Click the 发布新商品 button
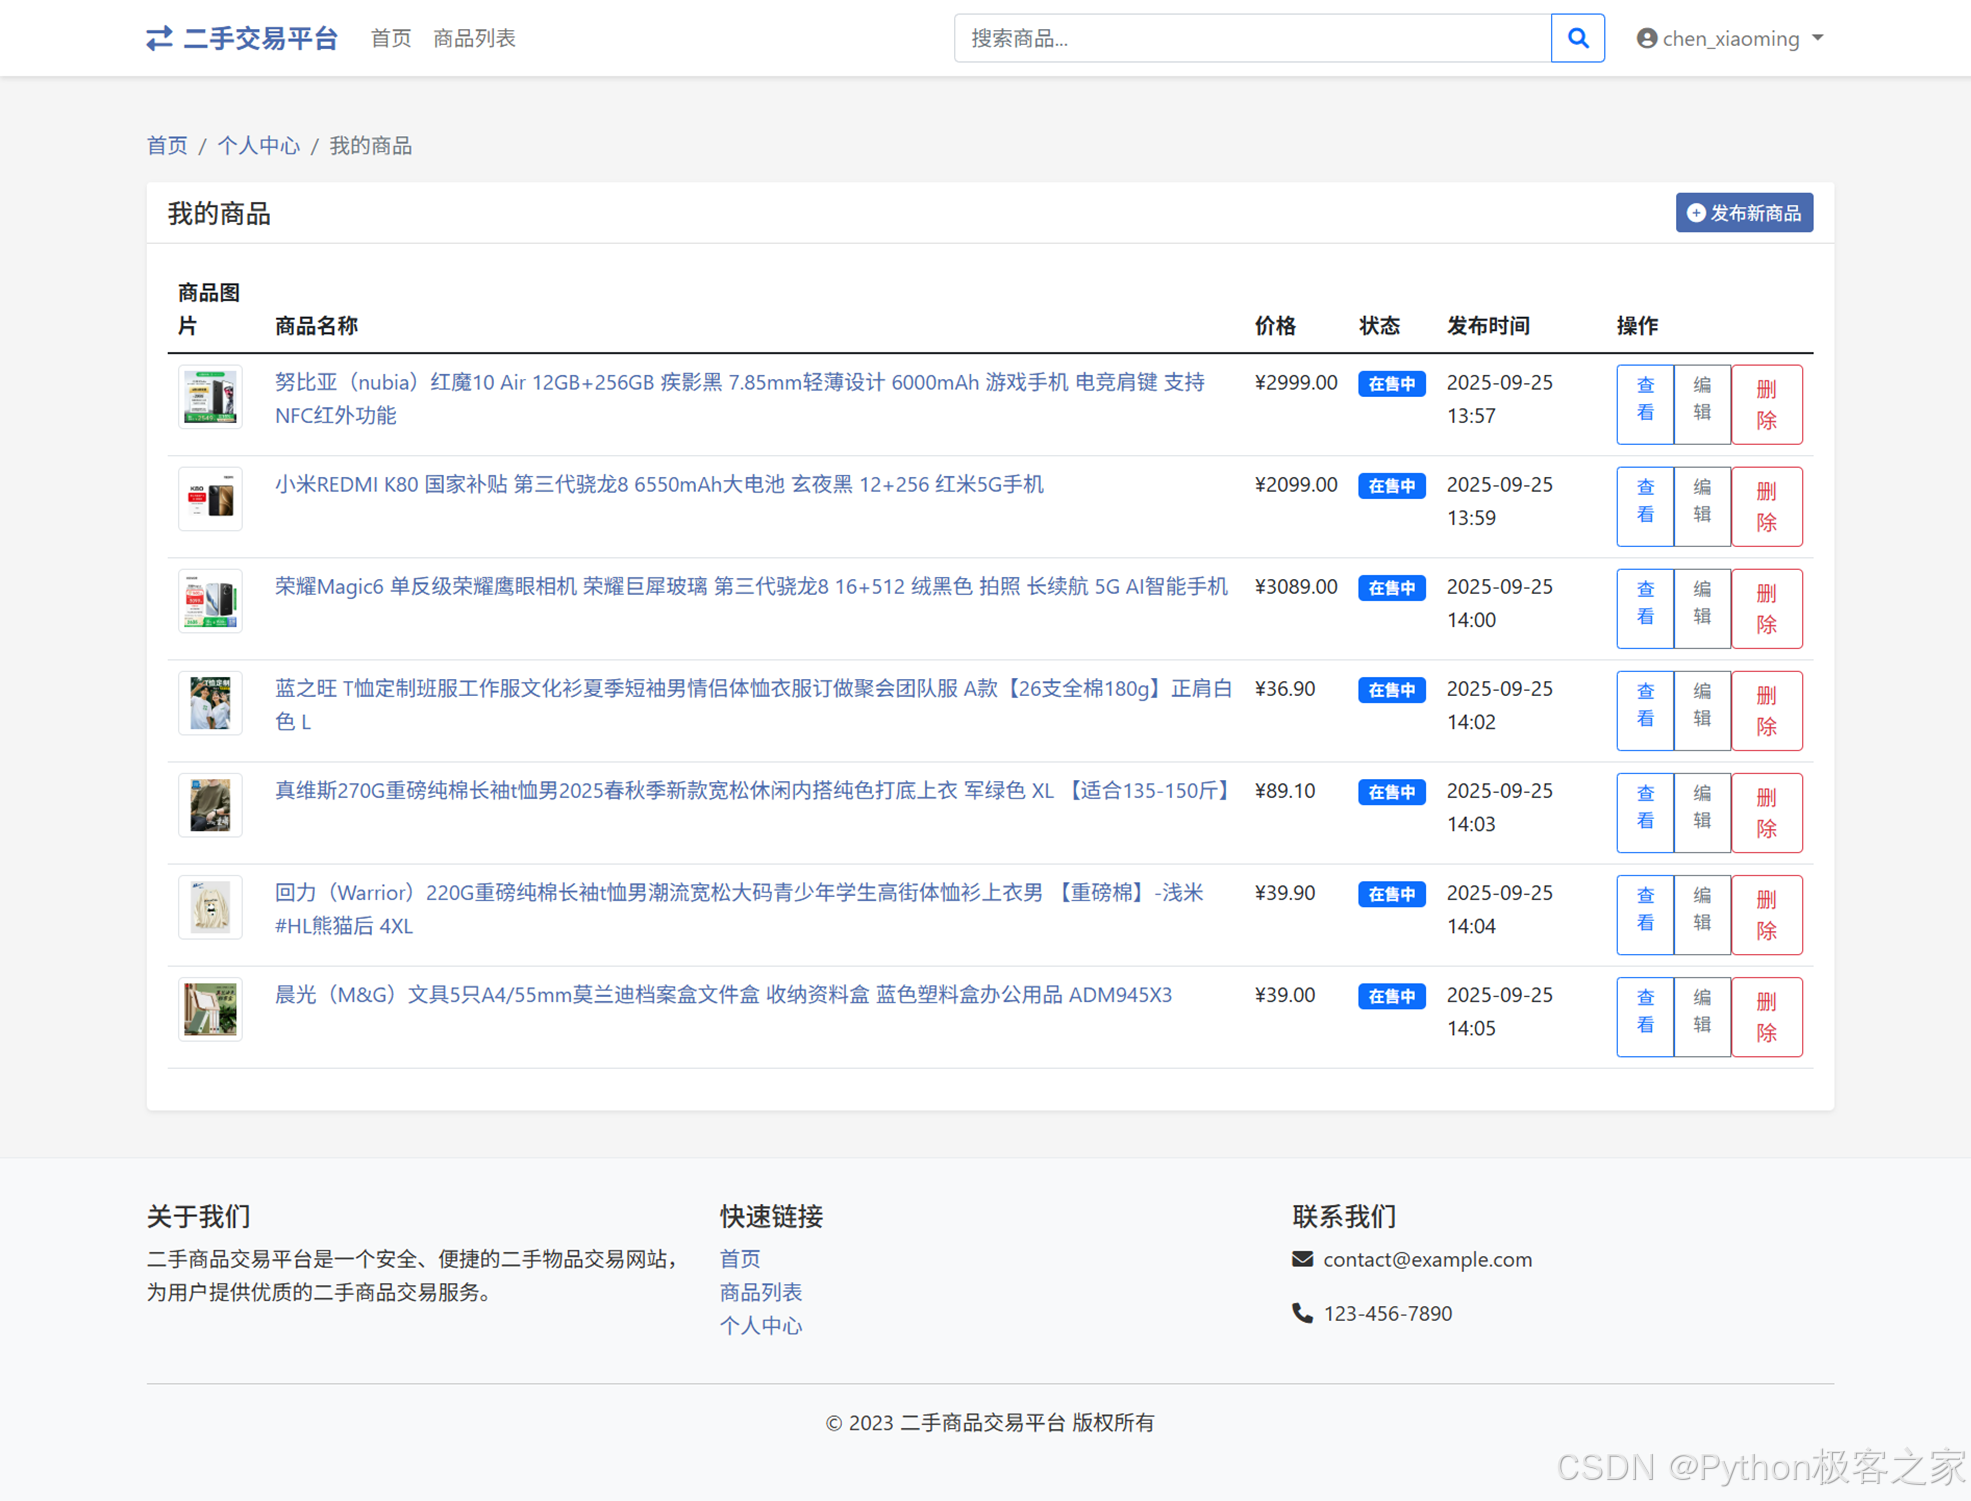This screenshot has width=1971, height=1501. click(x=1743, y=213)
